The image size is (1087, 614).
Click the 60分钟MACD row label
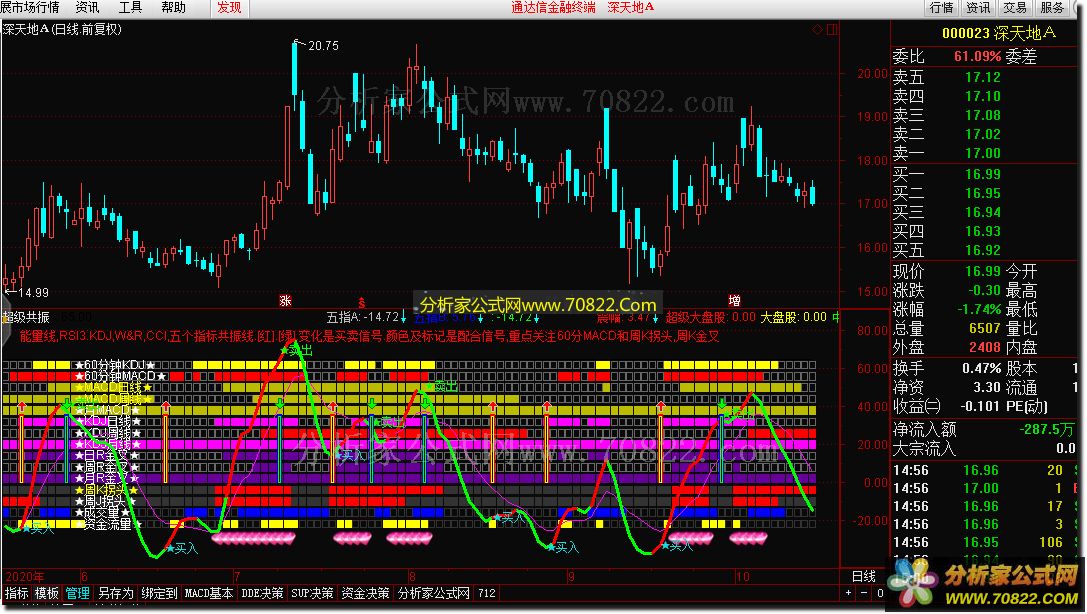pos(121,376)
